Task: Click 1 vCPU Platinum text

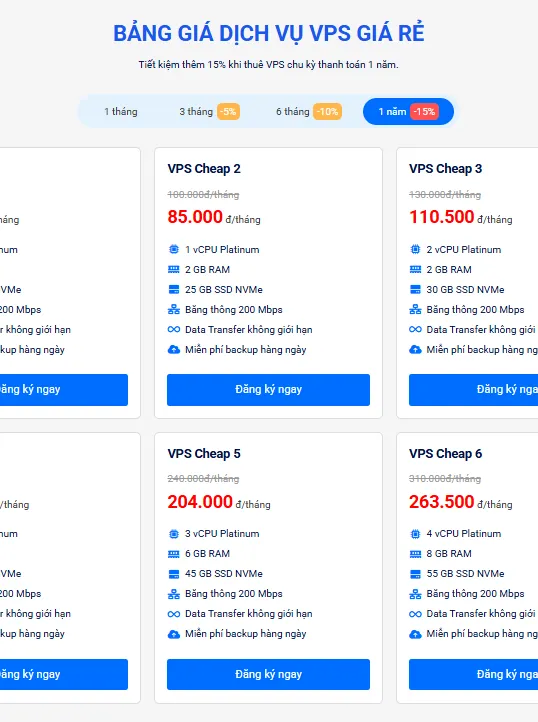Action: [222, 250]
